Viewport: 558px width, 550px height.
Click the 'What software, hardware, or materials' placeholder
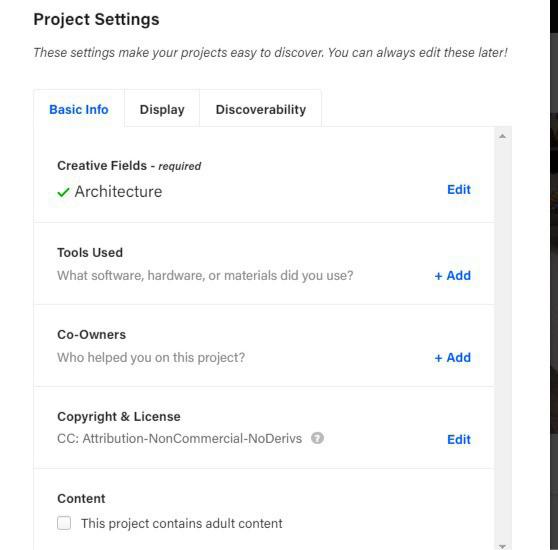click(205, 276)
